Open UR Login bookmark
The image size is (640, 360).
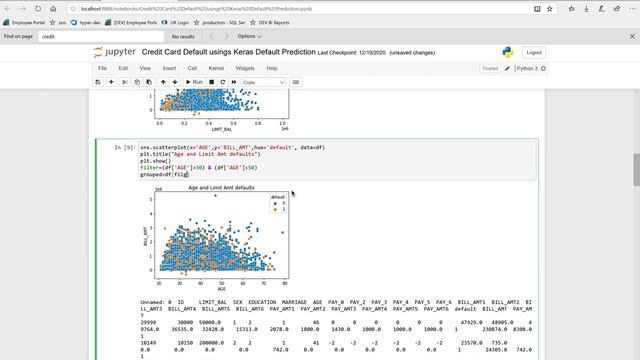point(176,23)
